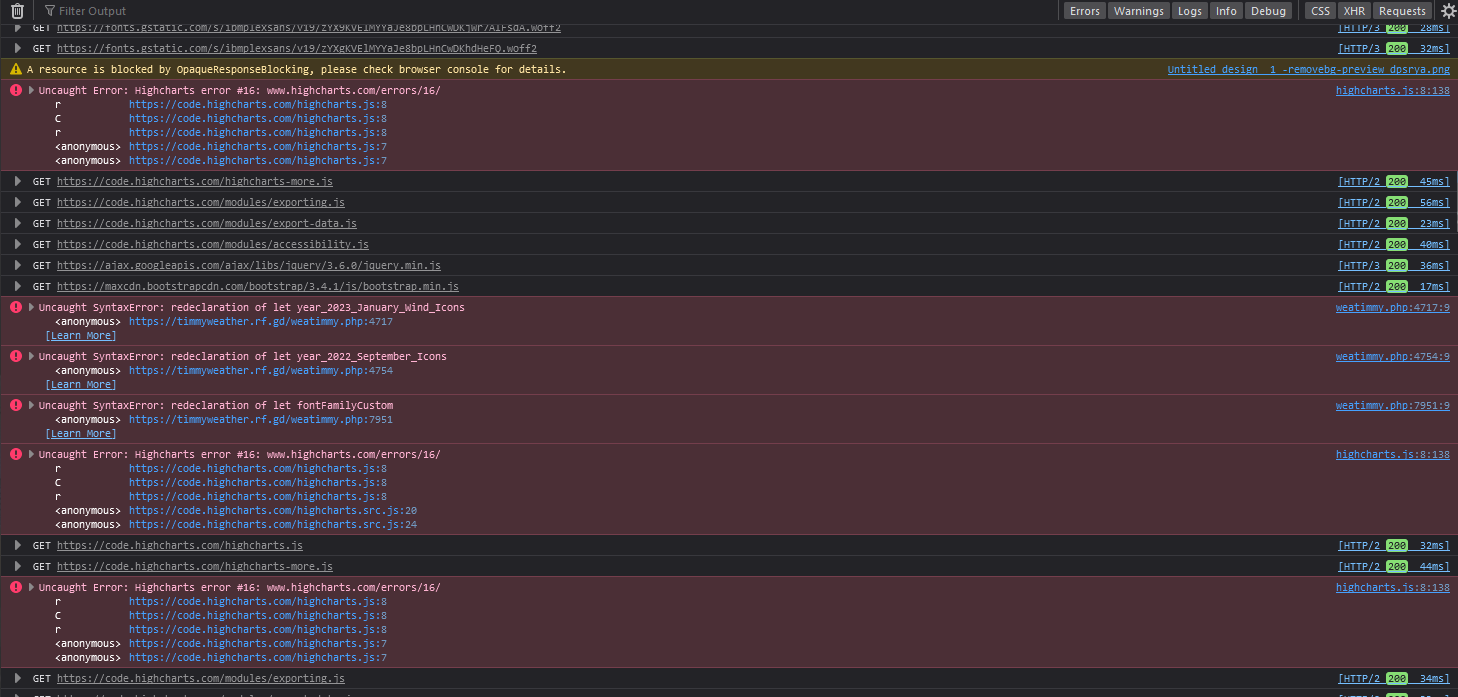Viewport: 1458px width, 697px height.
Task: Toggle the Warnings filter button
Action: click(x=1138, y=11)
